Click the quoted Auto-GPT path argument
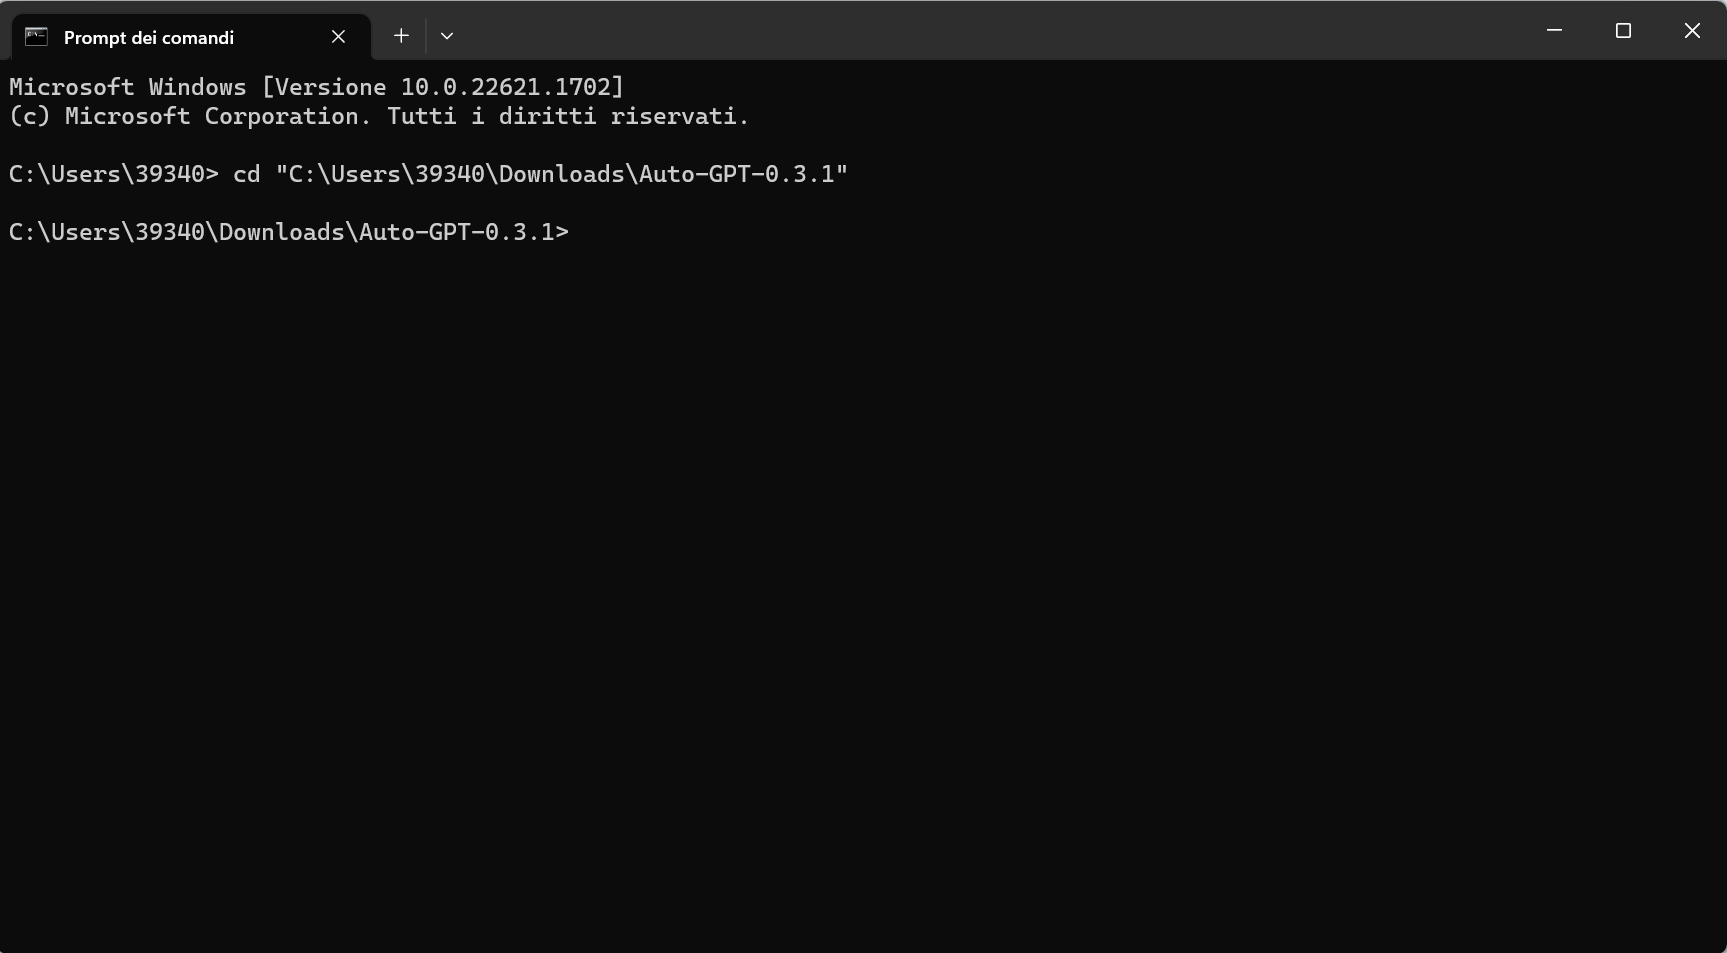The height and width of the screenshot is (953, 1727). coord(562,174)
